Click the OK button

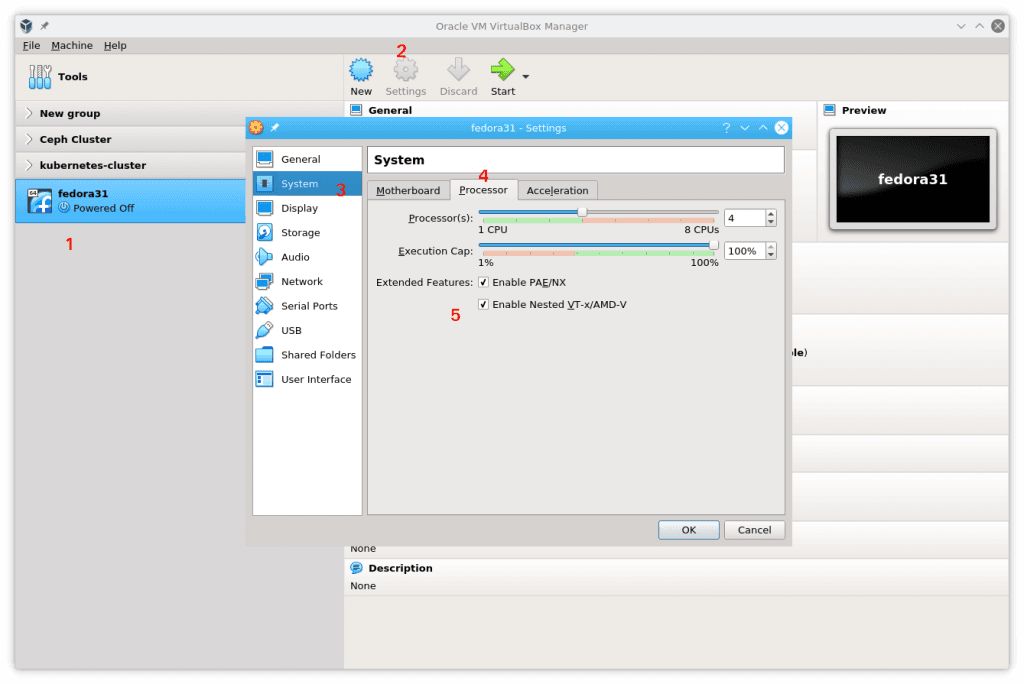coord(688,529)
